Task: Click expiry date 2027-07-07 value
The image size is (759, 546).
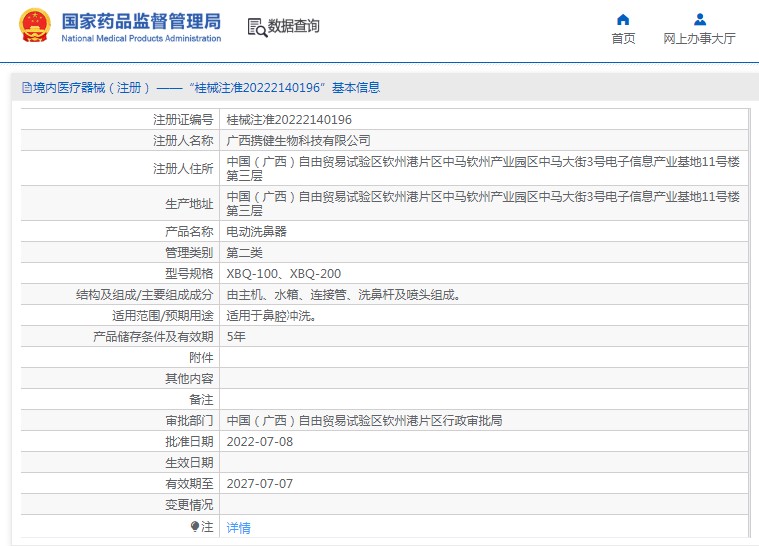Action: (x=260, y=483)
